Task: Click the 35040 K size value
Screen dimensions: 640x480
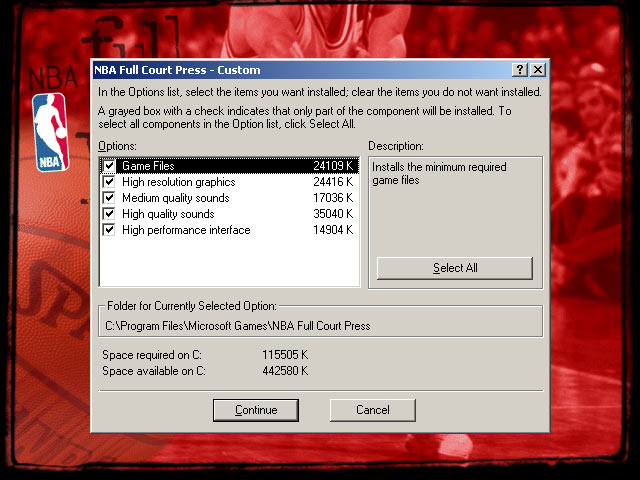Action: 333,213
